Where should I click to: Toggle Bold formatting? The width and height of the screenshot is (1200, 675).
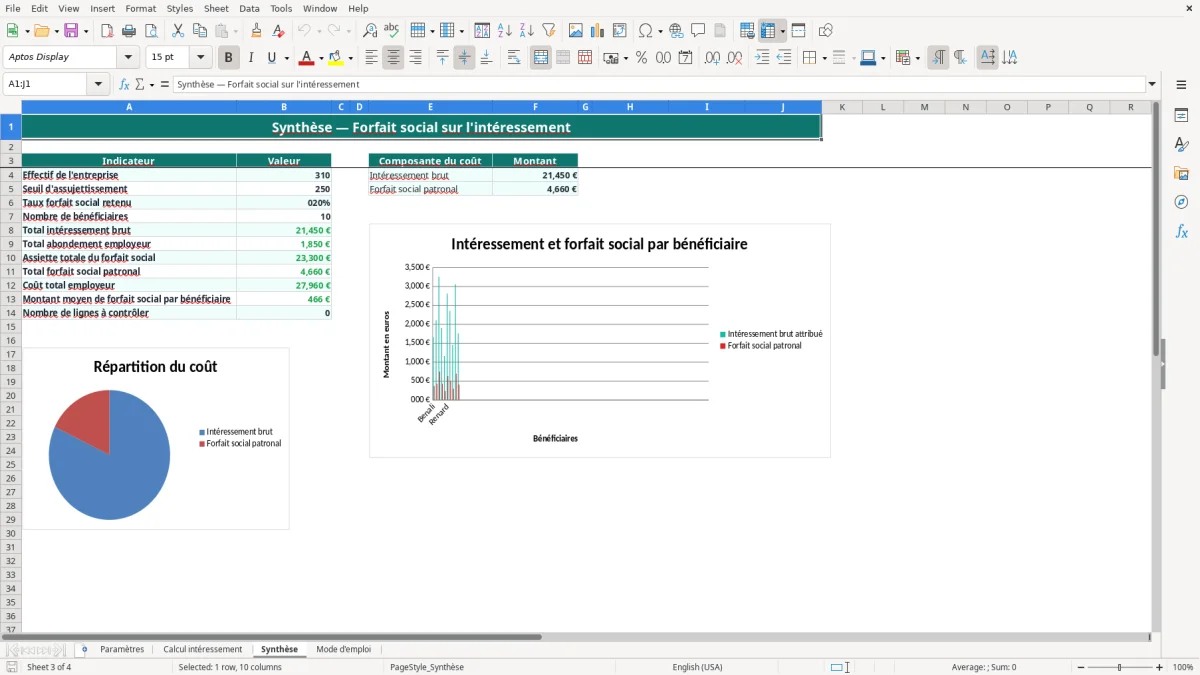(229, 58)
